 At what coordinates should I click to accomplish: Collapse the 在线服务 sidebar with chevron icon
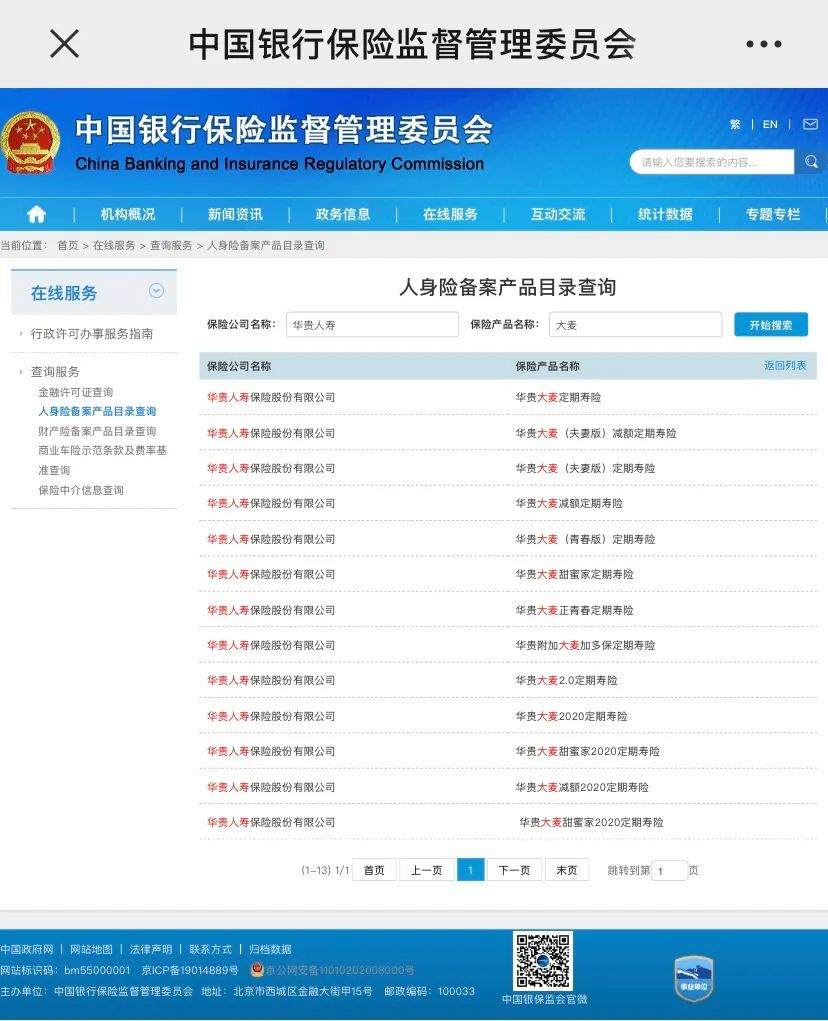[x=156, y=290]
